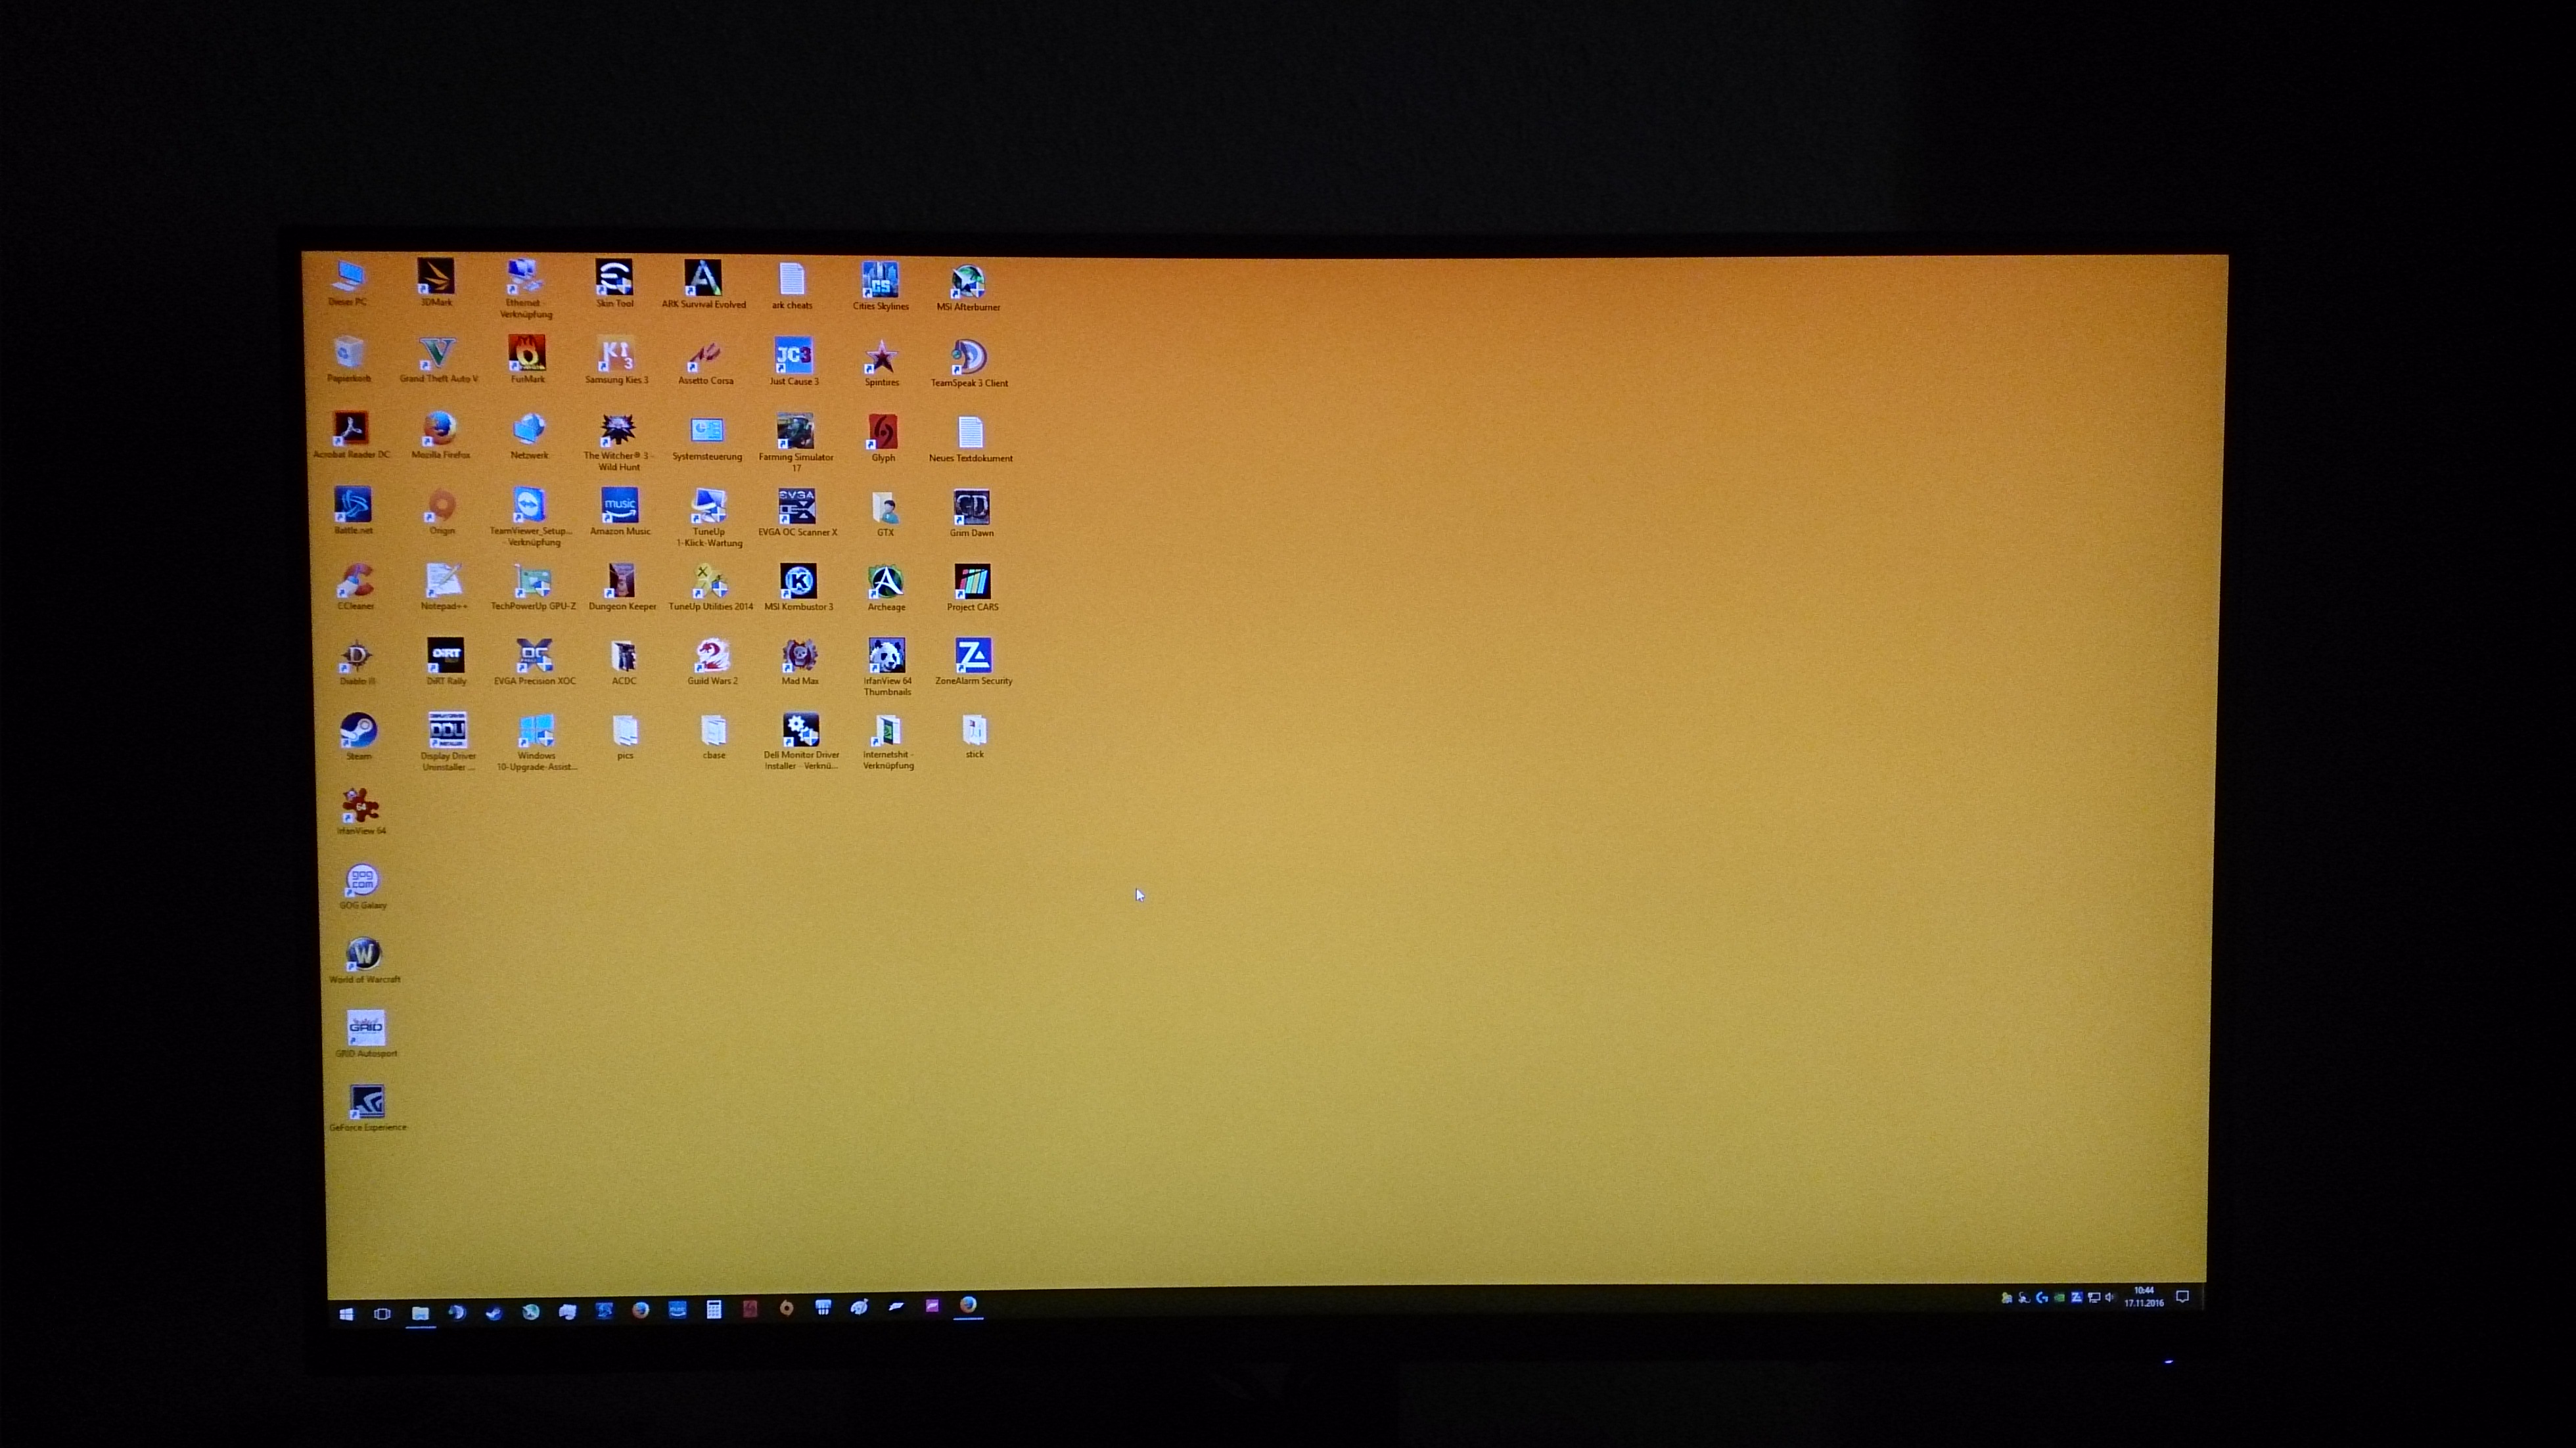Open the Action Center notification icon
This screenshot has width=2576, height=1448.
(2182, 1297)
